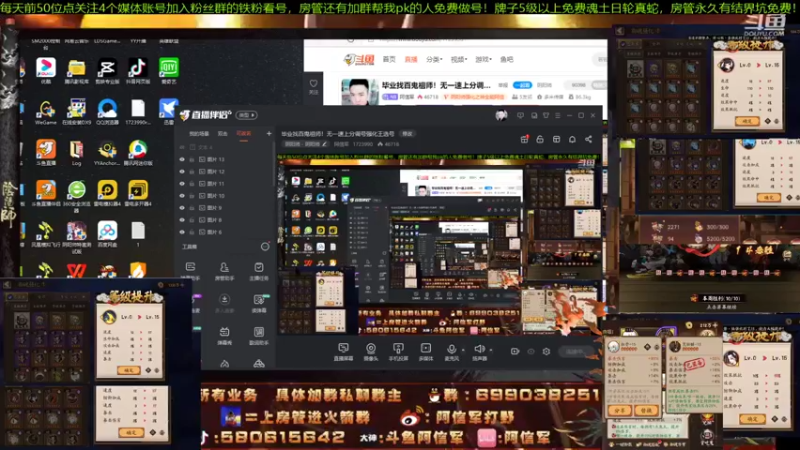Viewport: 800px width, 450px height.
Task: Toggle the lock on 图片 13 layer
Action: click(x=192, y=159)
